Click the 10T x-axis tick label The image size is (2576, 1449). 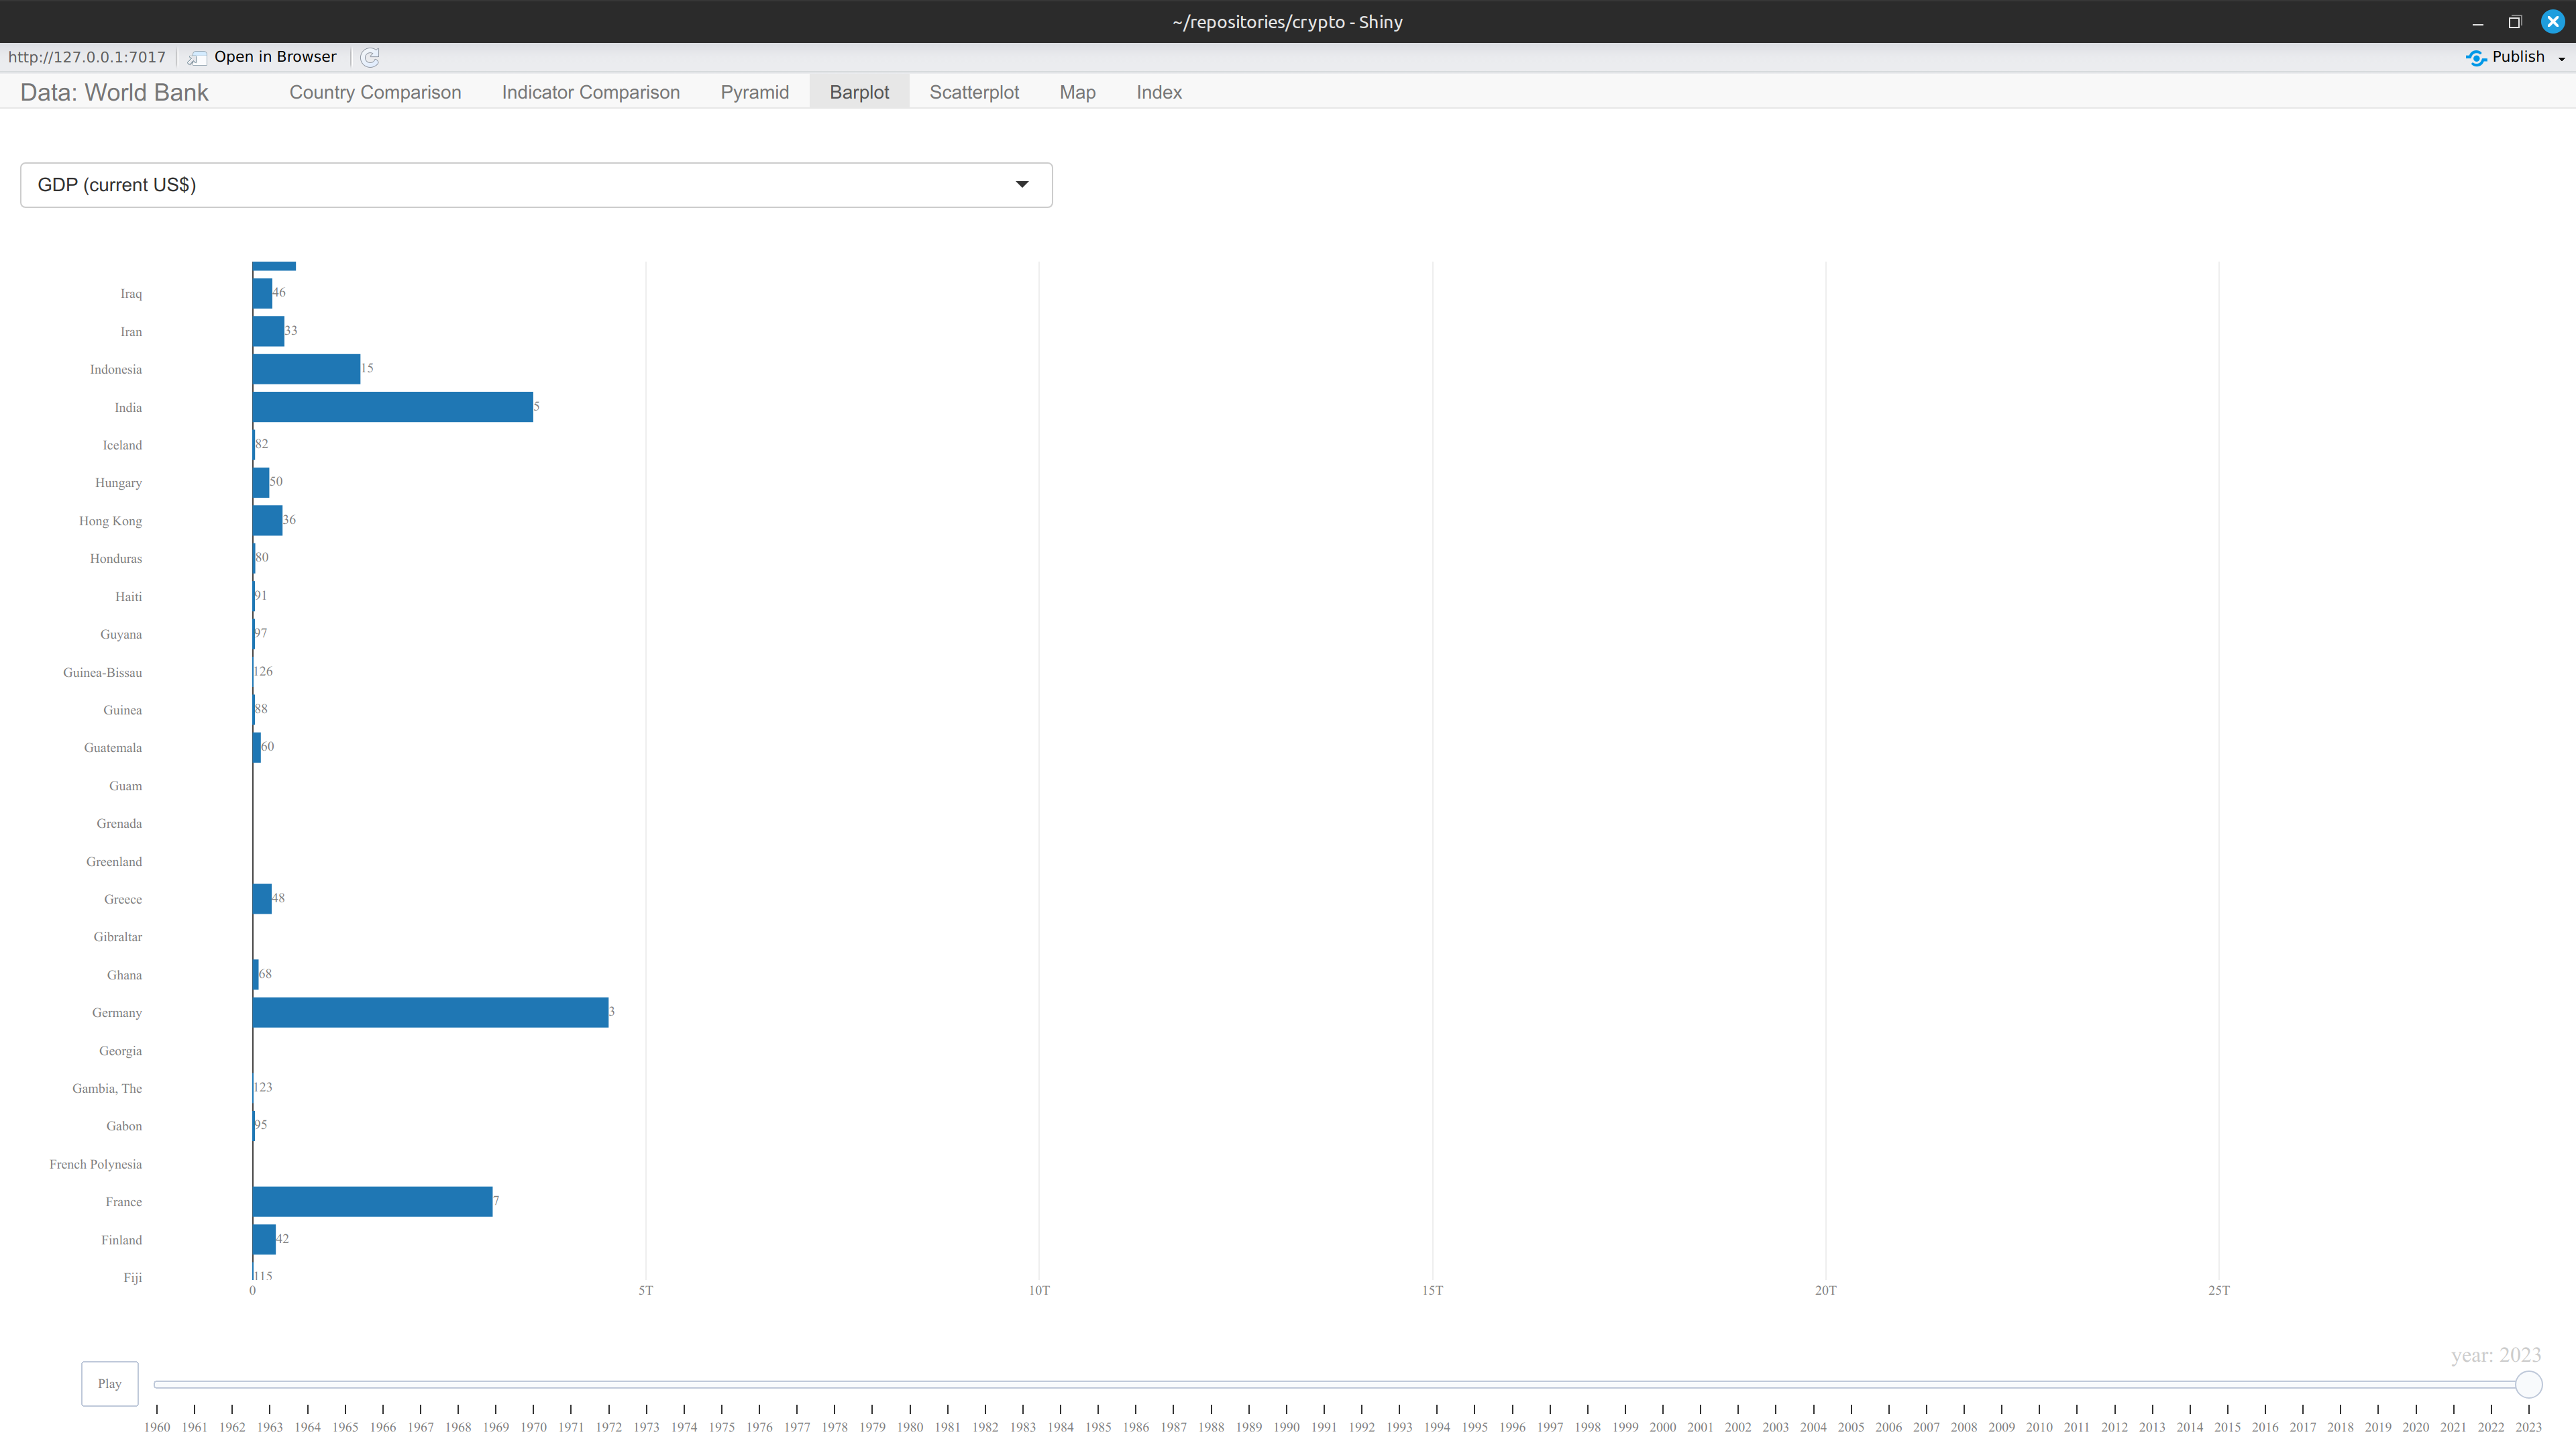pyautogui.click(x=1039, y=1290)
